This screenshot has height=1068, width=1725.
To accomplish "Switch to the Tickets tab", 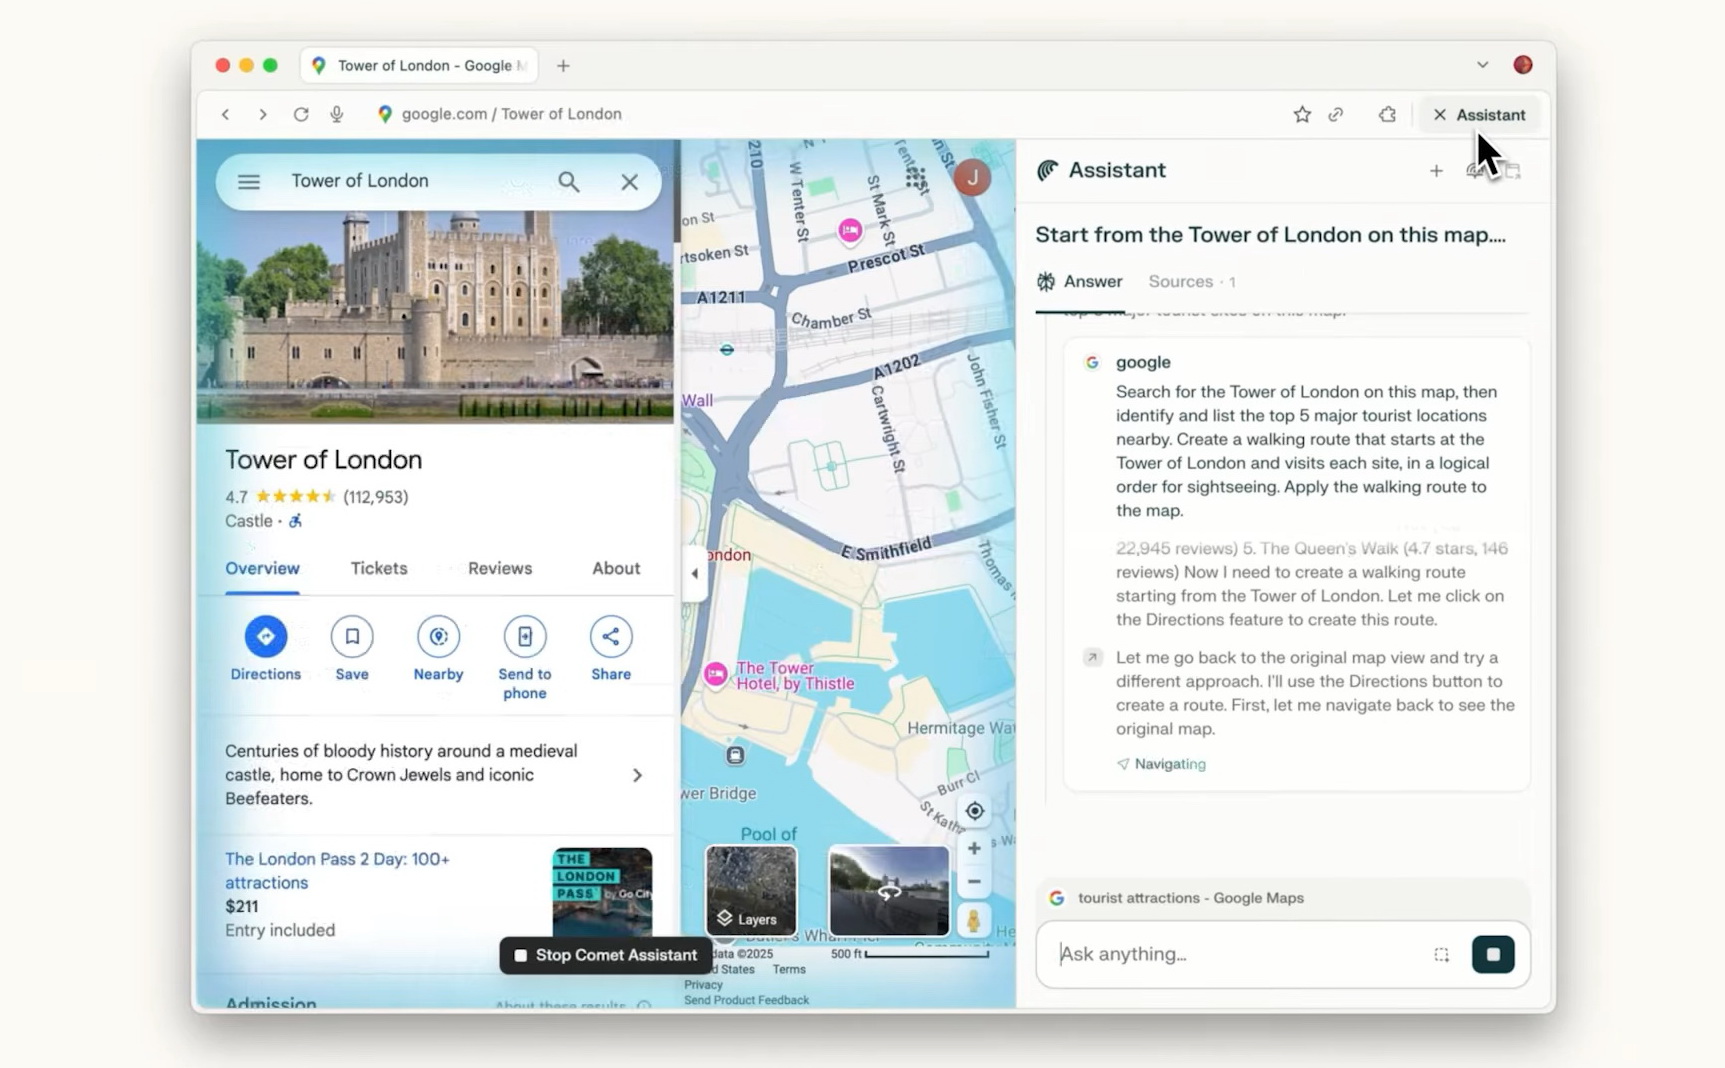I will click(379, 568).
